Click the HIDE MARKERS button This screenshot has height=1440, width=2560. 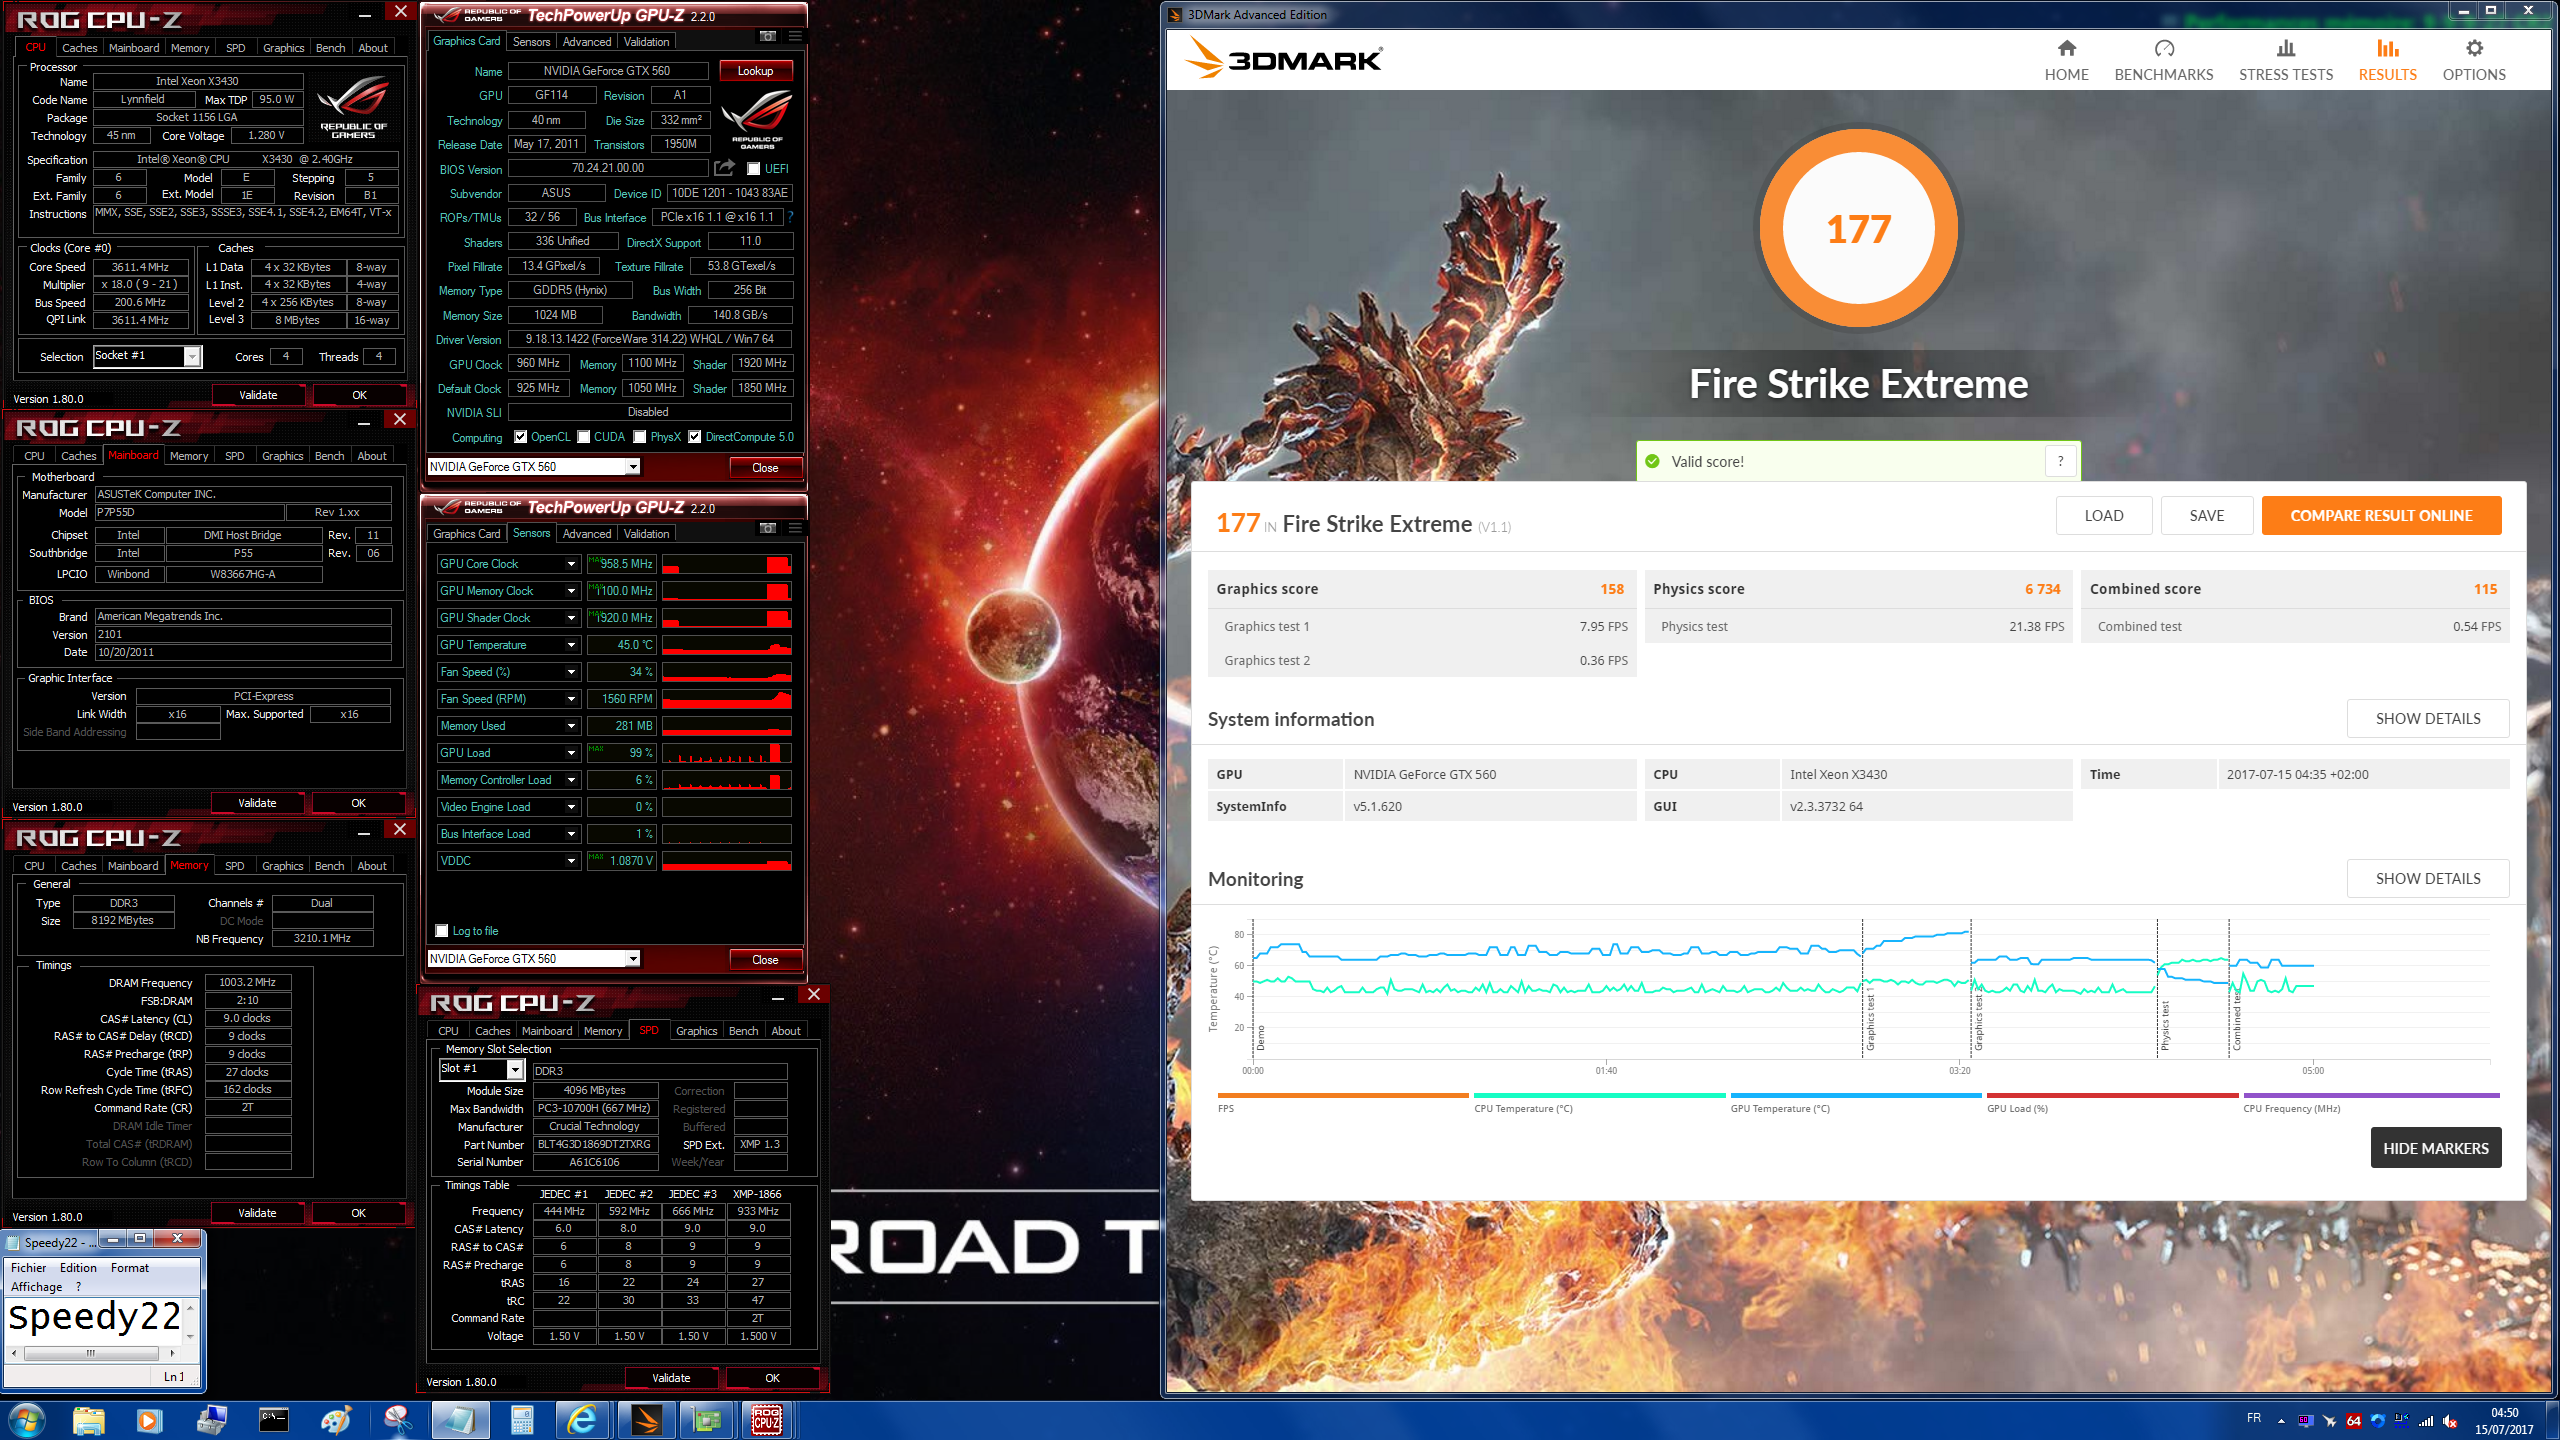(x=2435, y=1148)
